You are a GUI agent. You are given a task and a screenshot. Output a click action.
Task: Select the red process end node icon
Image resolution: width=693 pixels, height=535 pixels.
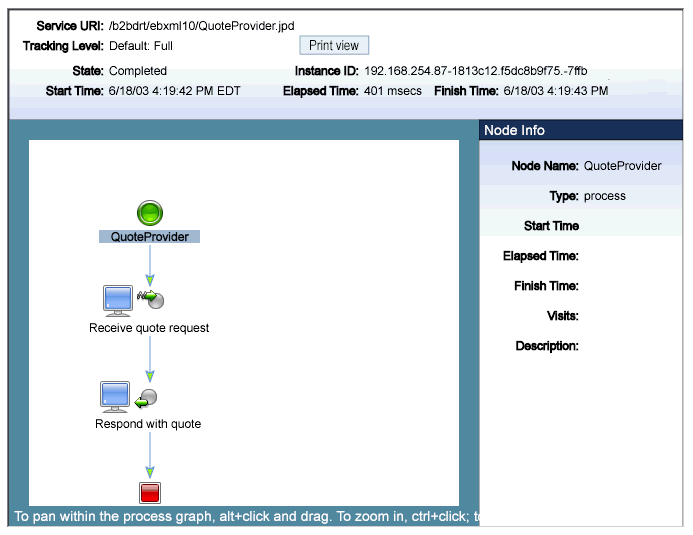(150, 493)
